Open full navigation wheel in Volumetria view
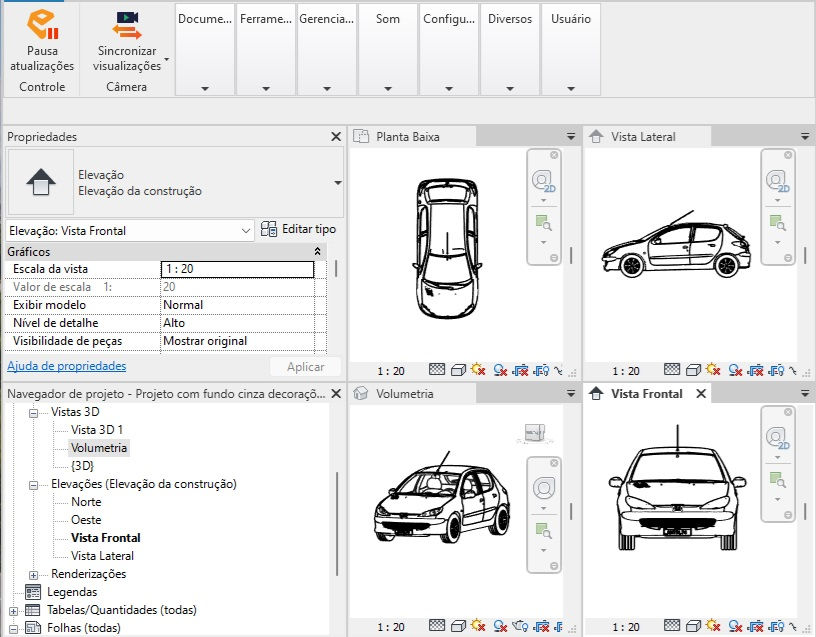Viewport: 816px width, 637px height. 544,488
